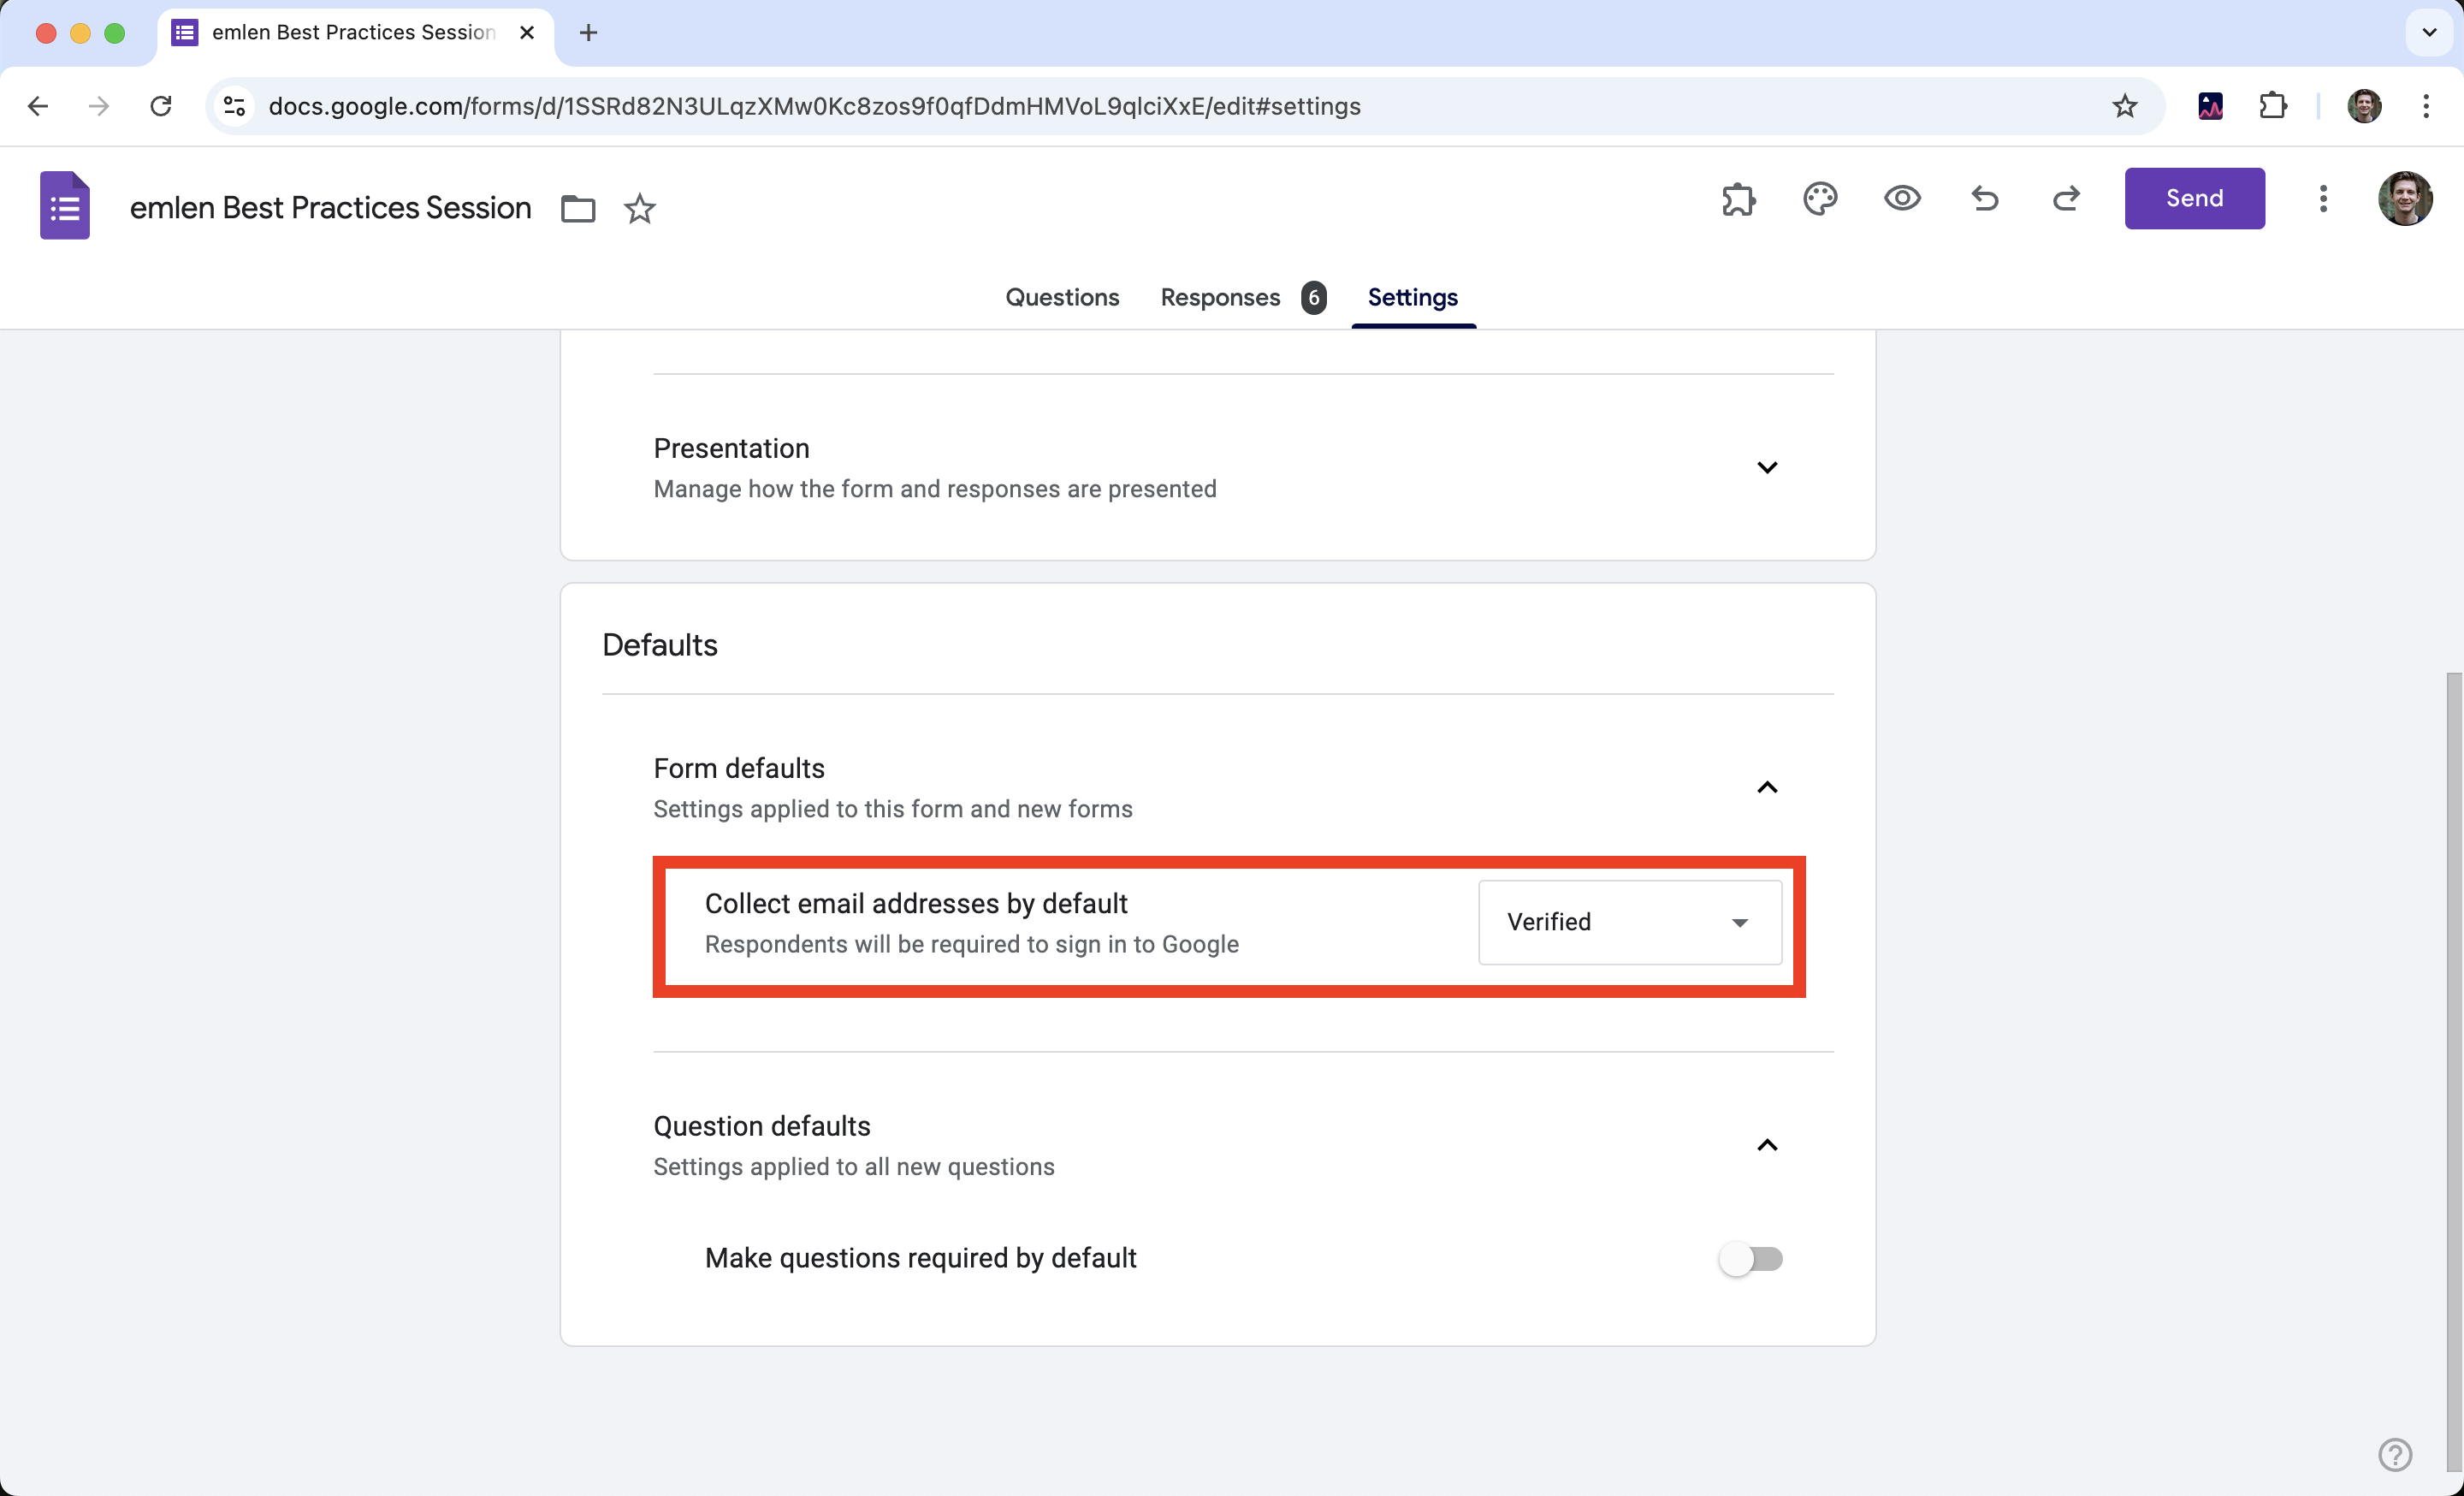Click the preview eye icon
Image resolution: width=2464 pixels, height=1496 pixels.
(1902, 199)
